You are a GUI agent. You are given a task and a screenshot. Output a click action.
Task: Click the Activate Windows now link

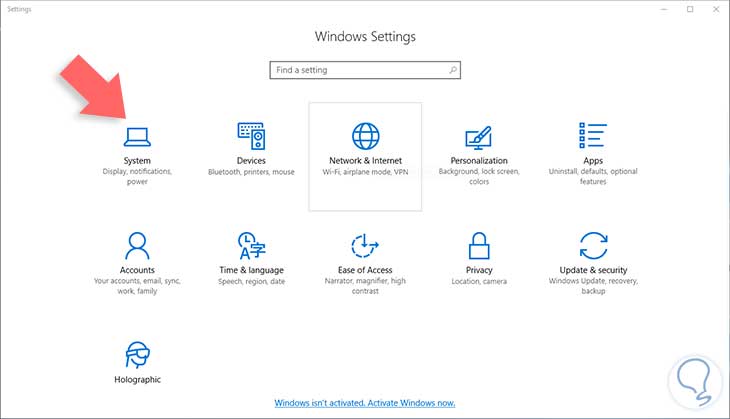coord(365,403)
